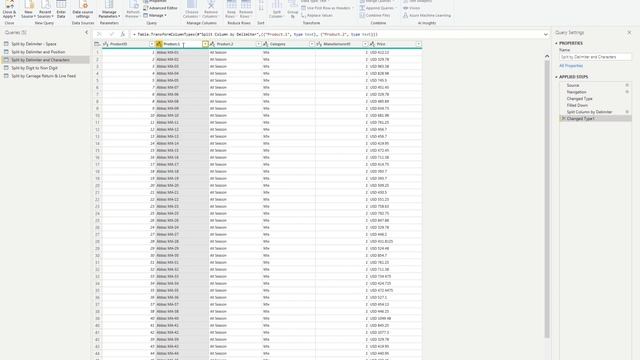Click the Split Column button

click(x=277, y=9)
